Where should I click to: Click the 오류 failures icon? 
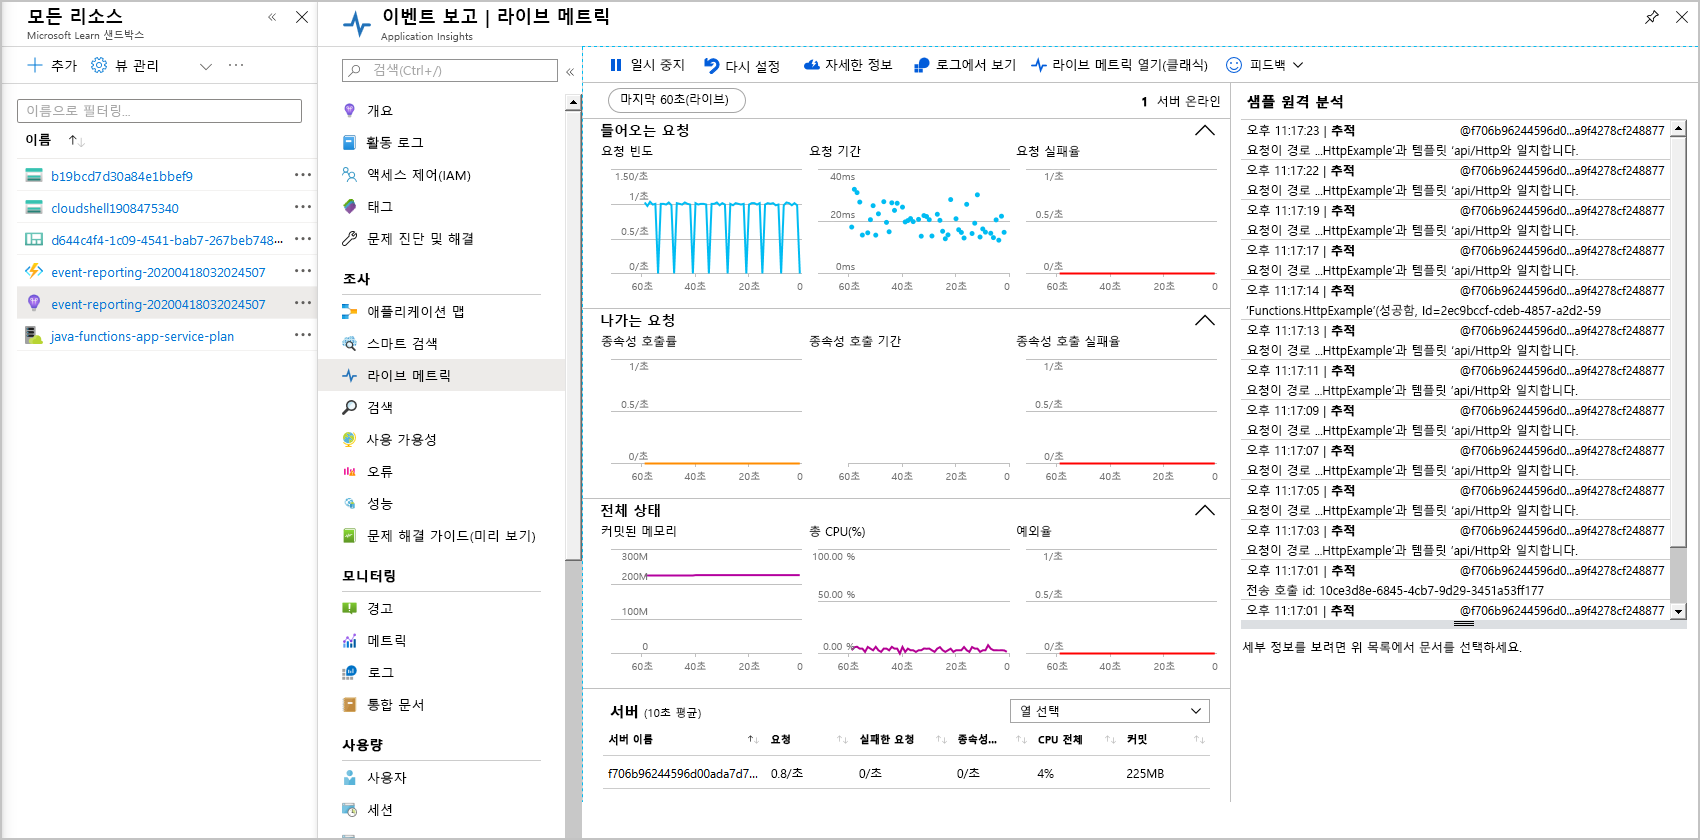coord(349,472)
